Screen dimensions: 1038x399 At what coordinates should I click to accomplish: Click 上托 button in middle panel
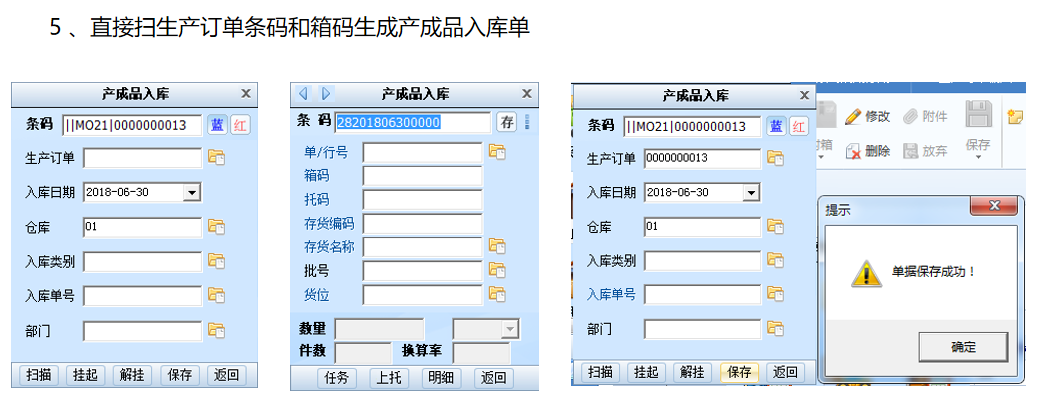coord(389,378)
